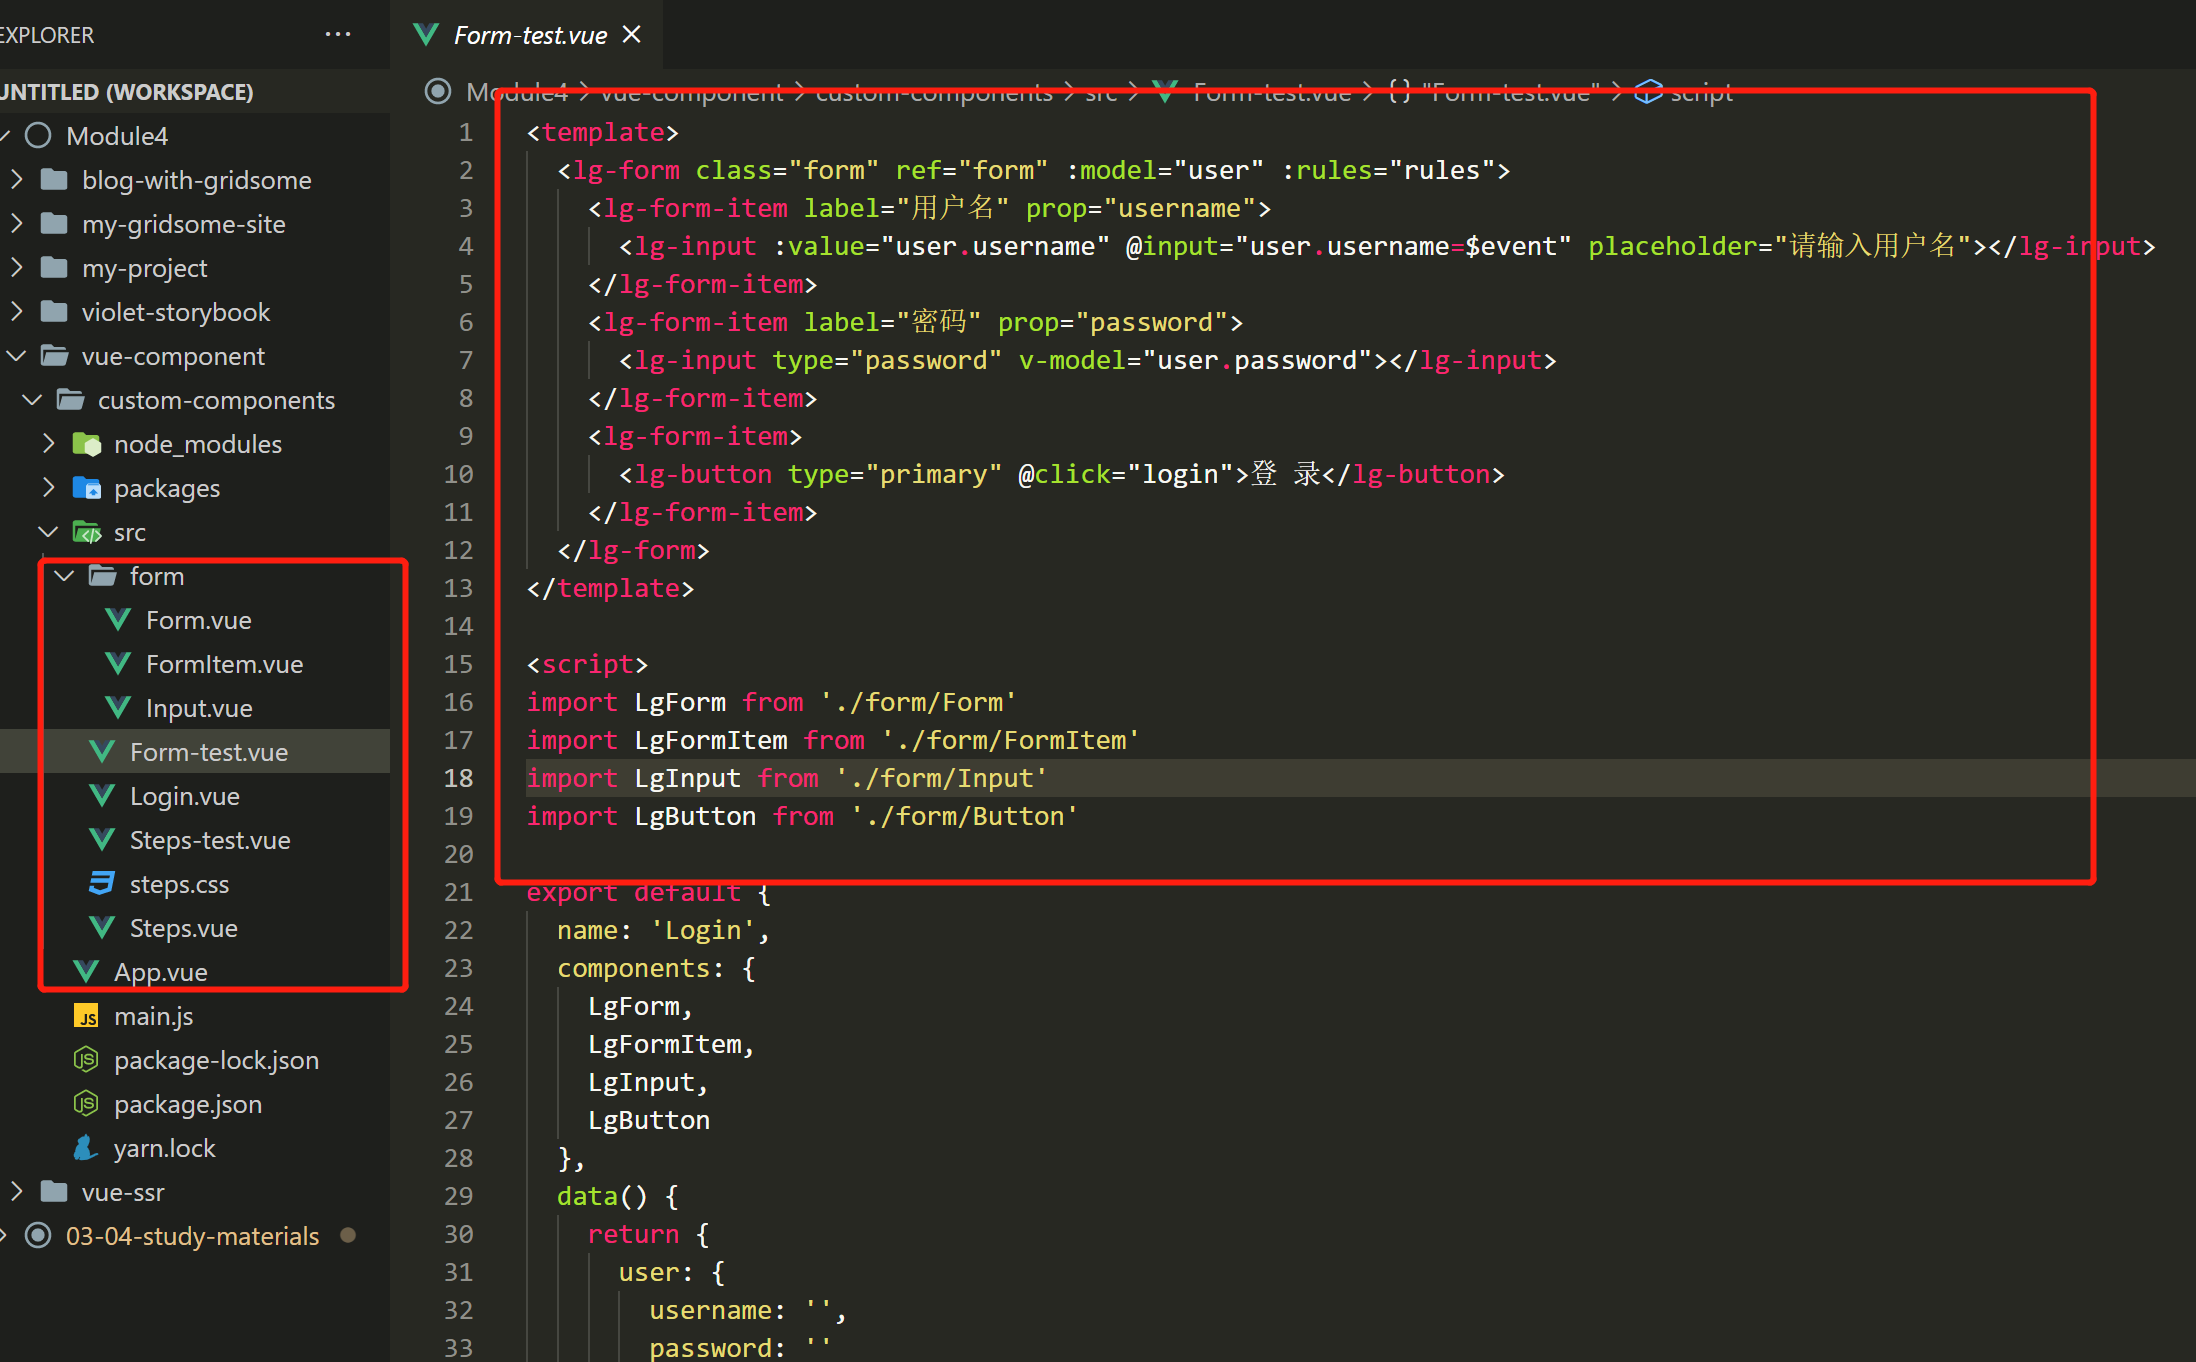This screenshot has width=2196, height=1362.
Task: Collapse the form folder chevron
Action: (x=64, y=576)
